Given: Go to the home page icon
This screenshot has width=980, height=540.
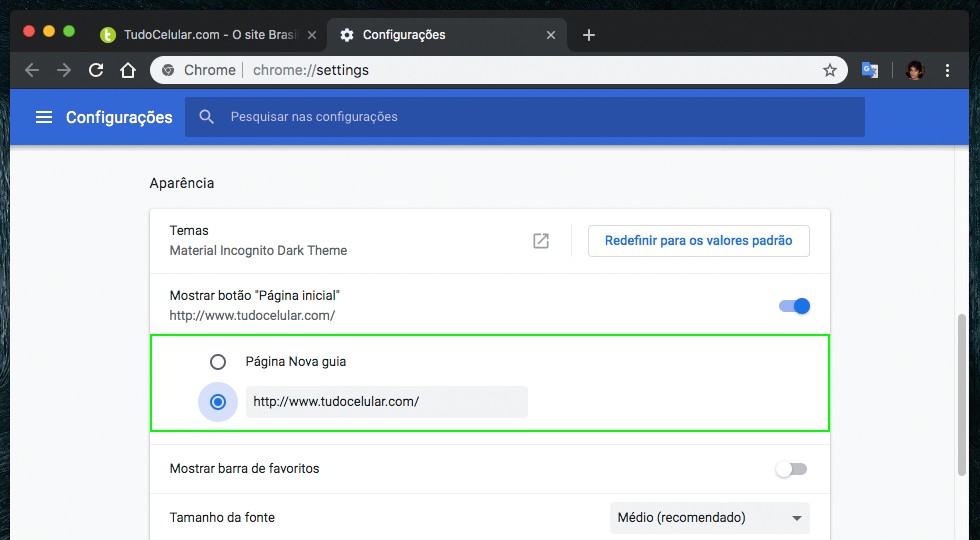Looking at the screenshot, I should (x=128, y=70).
